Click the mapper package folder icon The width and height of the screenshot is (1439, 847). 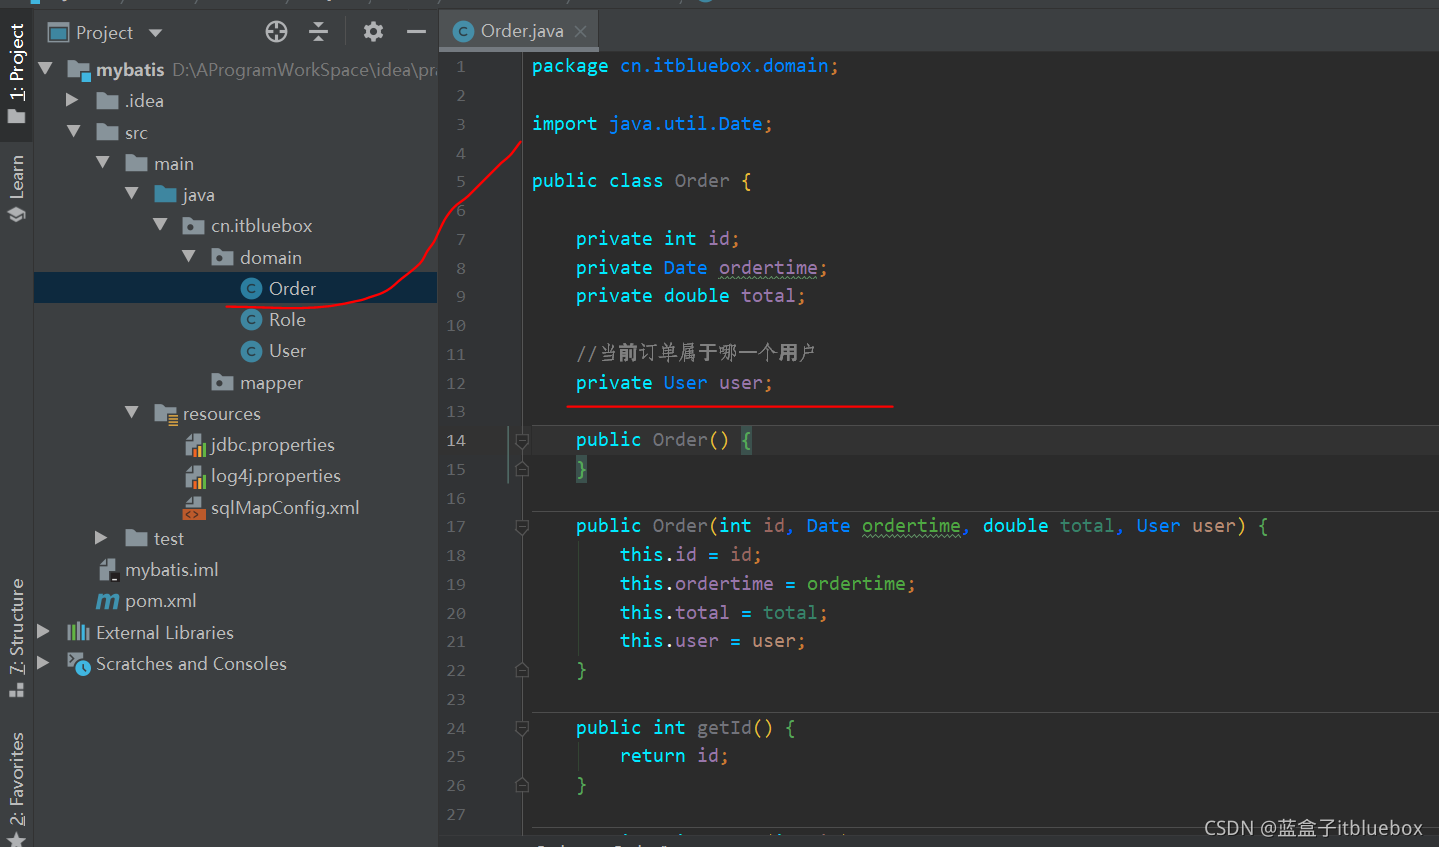pyautogui.click(x=223, y=382)
